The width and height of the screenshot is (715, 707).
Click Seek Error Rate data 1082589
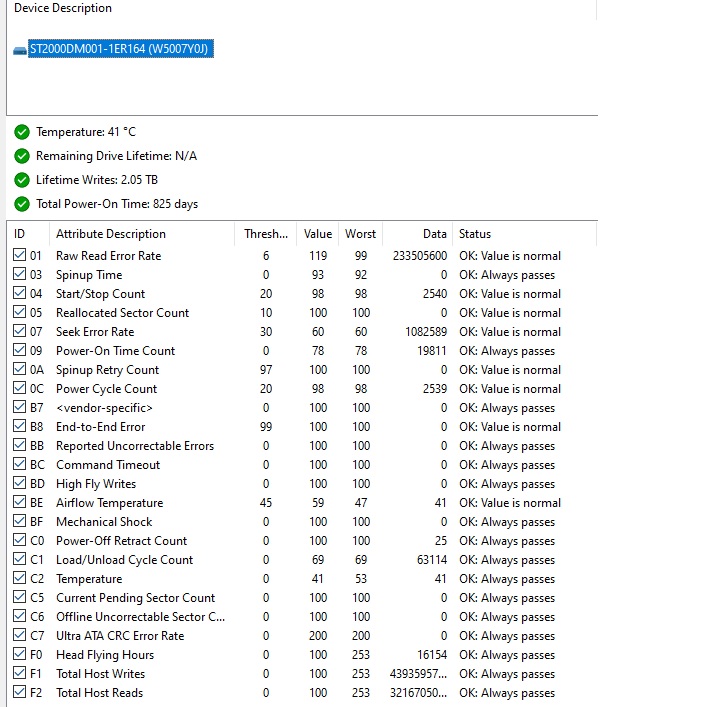426,332
